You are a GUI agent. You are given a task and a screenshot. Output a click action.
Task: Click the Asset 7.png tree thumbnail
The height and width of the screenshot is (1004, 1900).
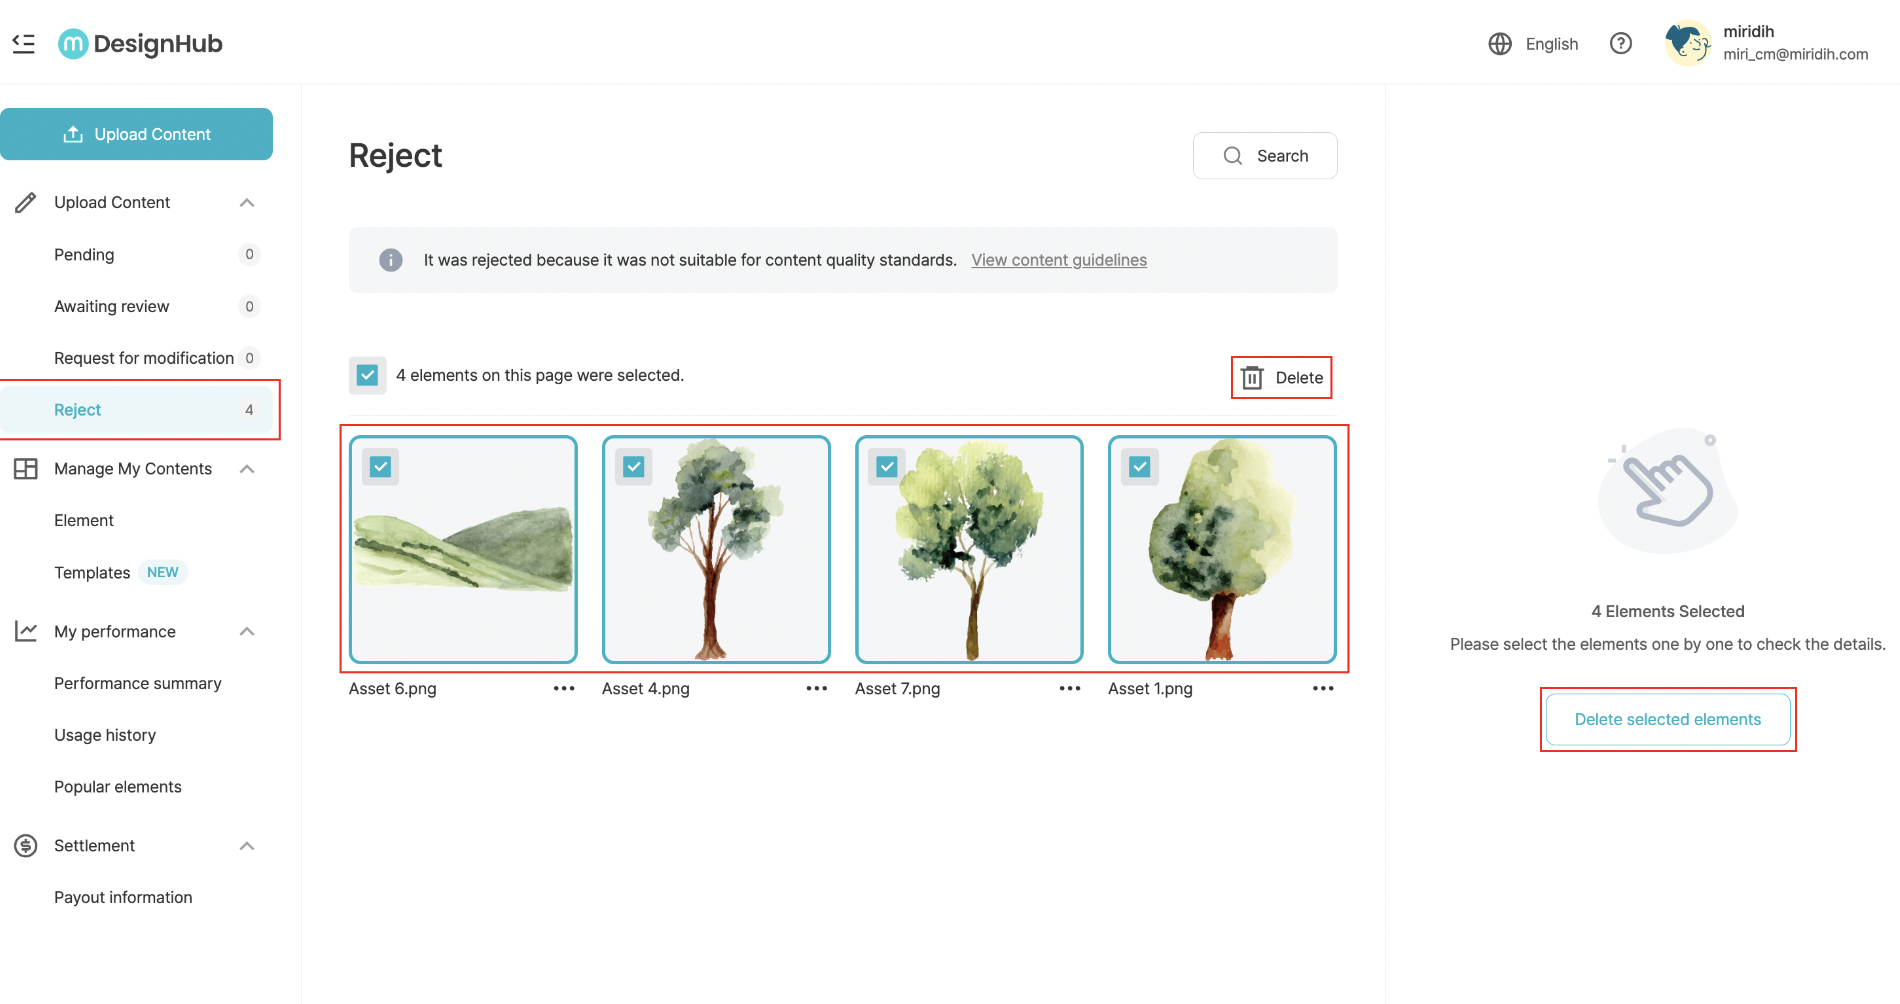click(968, 550)
